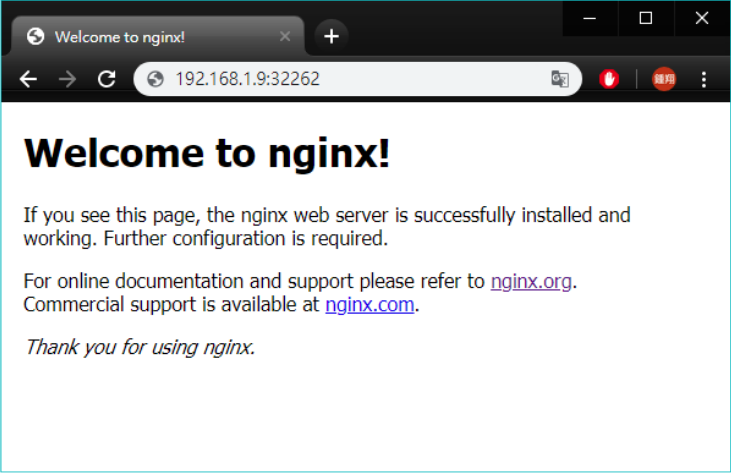731x473 pixels.
Task: Maximize the browser window
Action: [x=646, y=18]
